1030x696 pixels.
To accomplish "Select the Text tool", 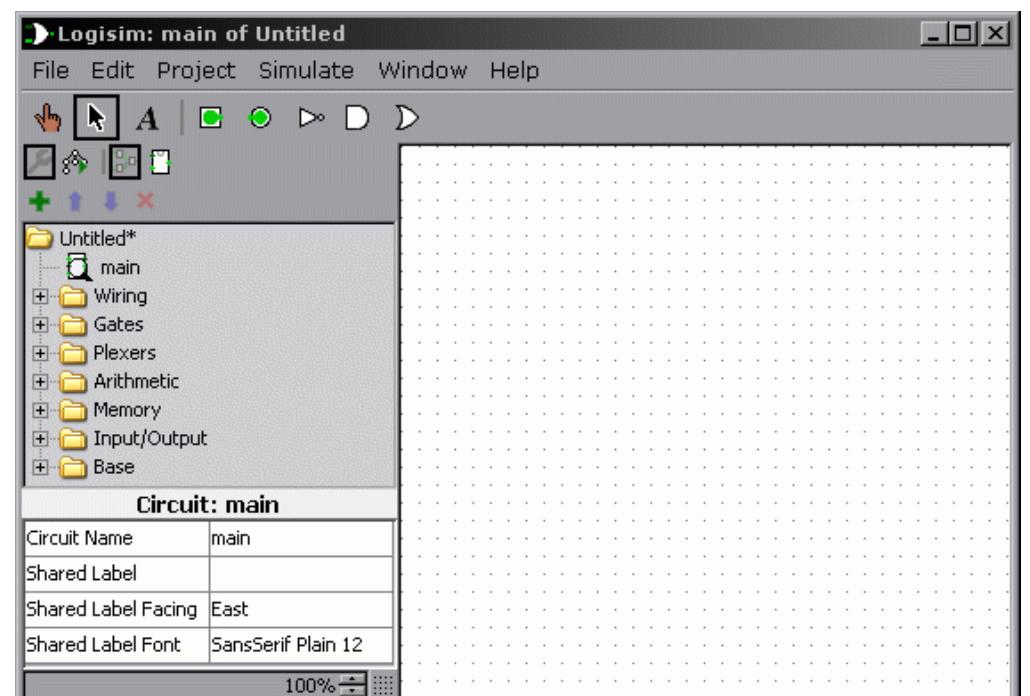I will click(147, 119).
